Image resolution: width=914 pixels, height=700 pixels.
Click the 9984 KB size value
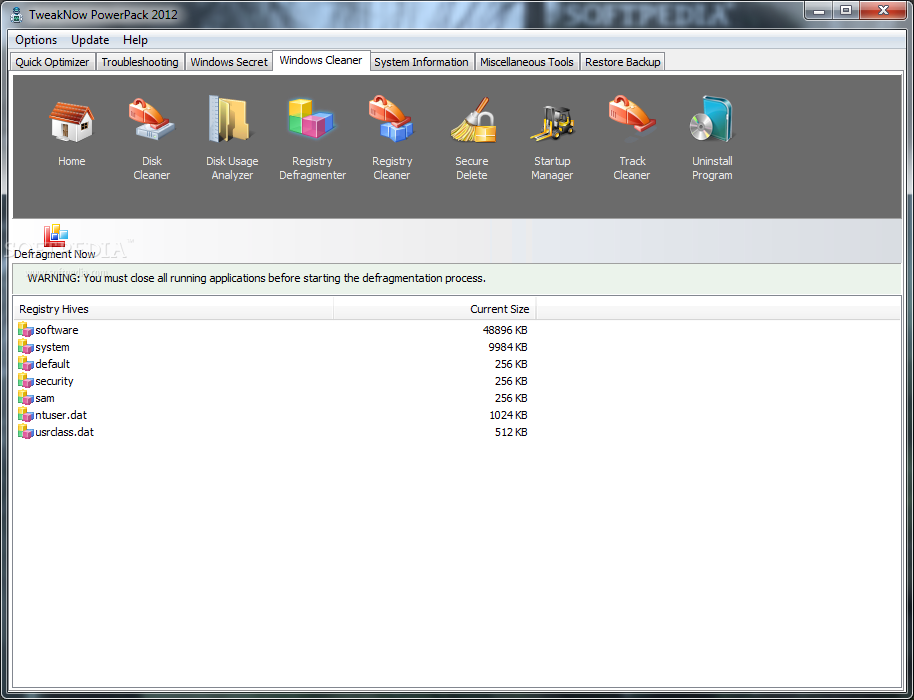tap(508, 347)
